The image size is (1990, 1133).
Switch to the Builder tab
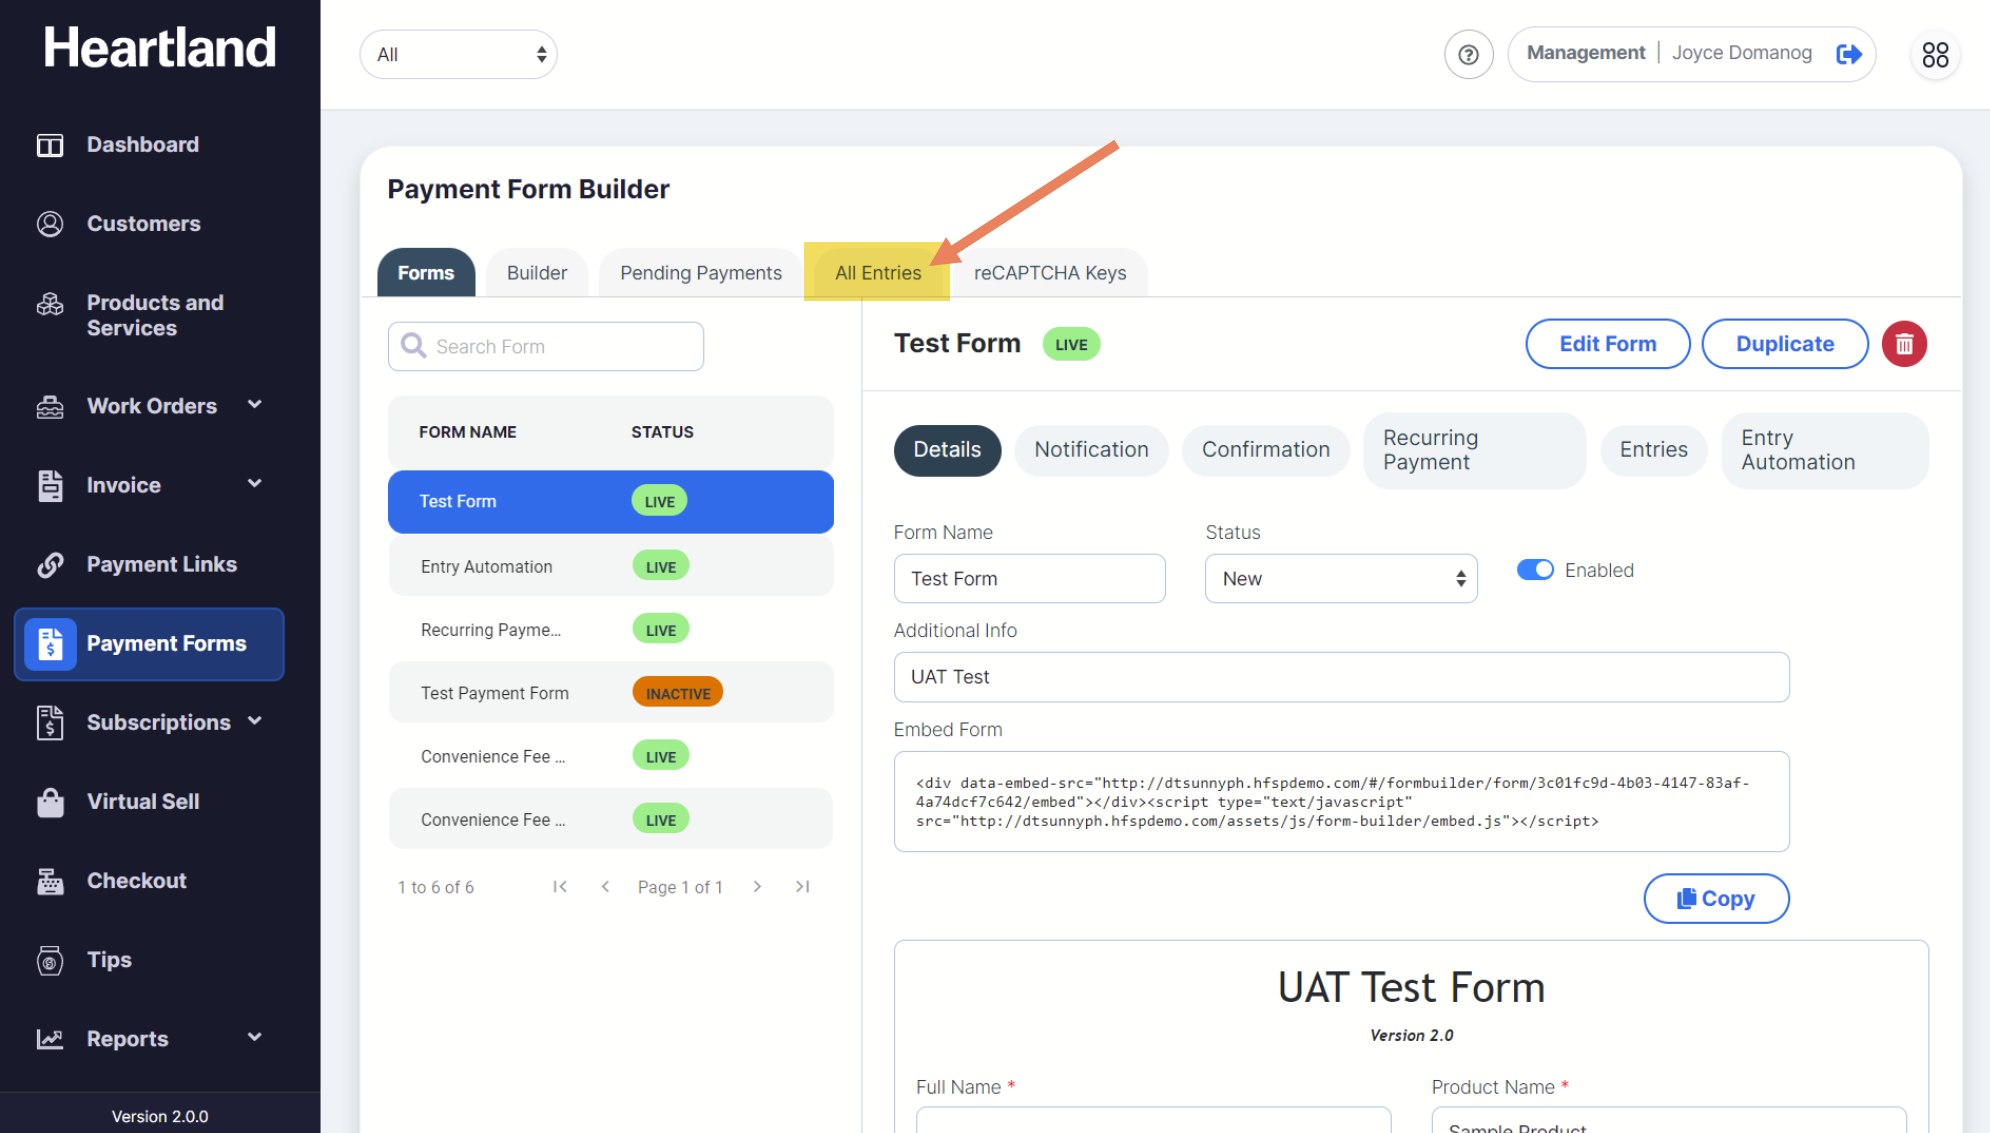tap(537, 273)
